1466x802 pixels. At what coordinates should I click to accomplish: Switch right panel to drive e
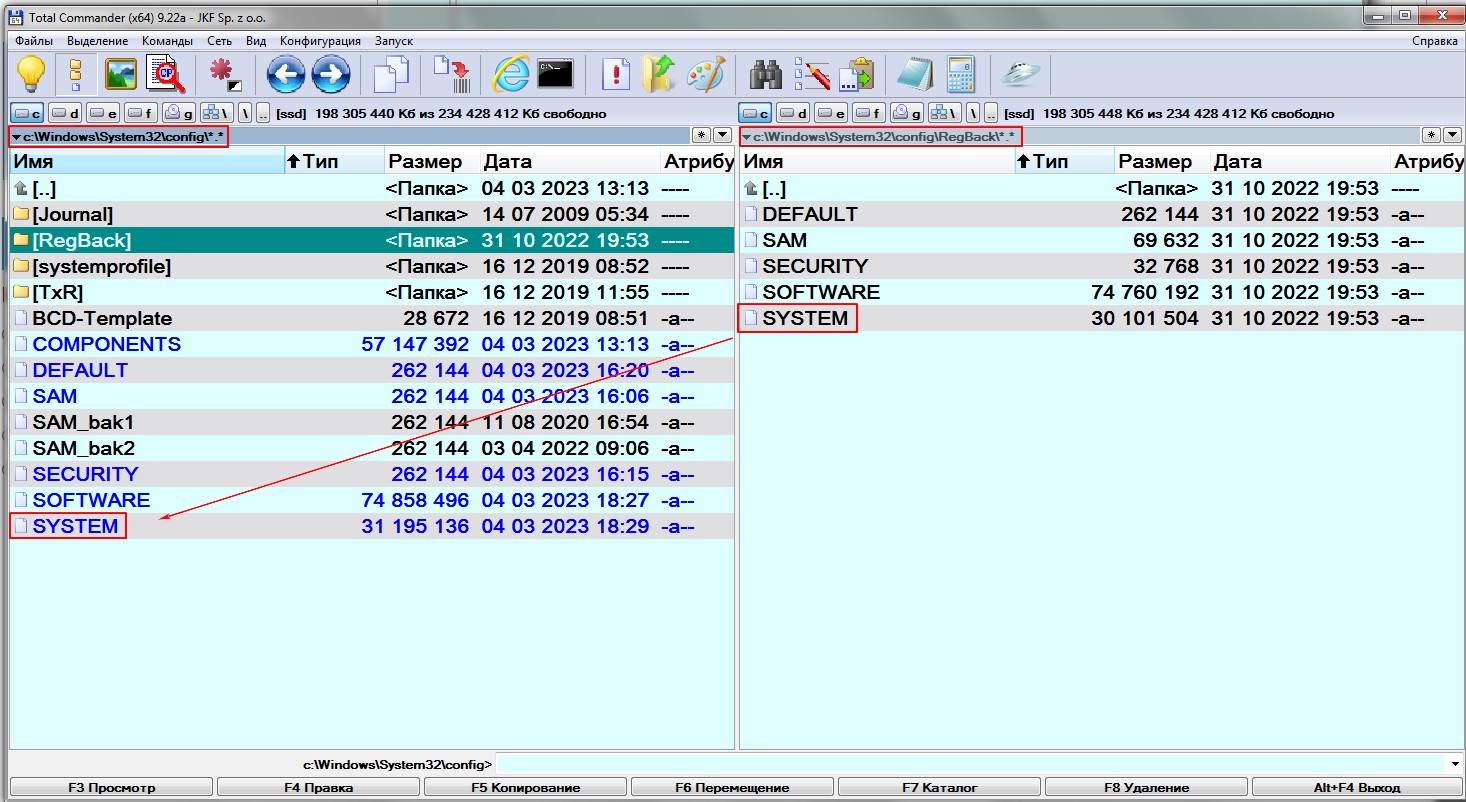[x=831, y=113]
